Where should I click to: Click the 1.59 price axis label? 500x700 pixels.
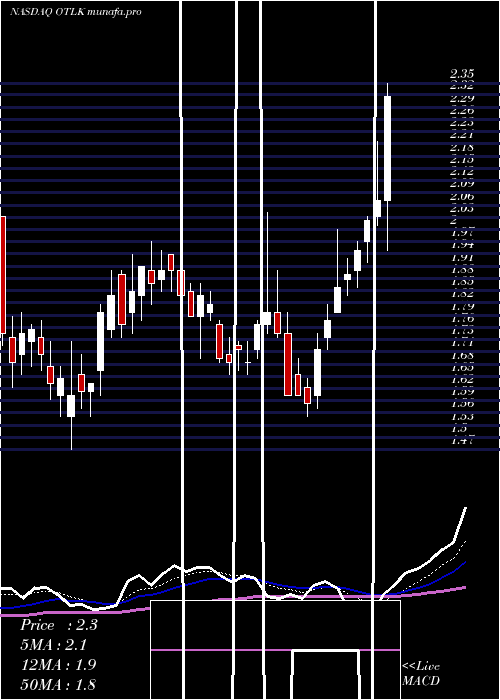pos(462,392)
